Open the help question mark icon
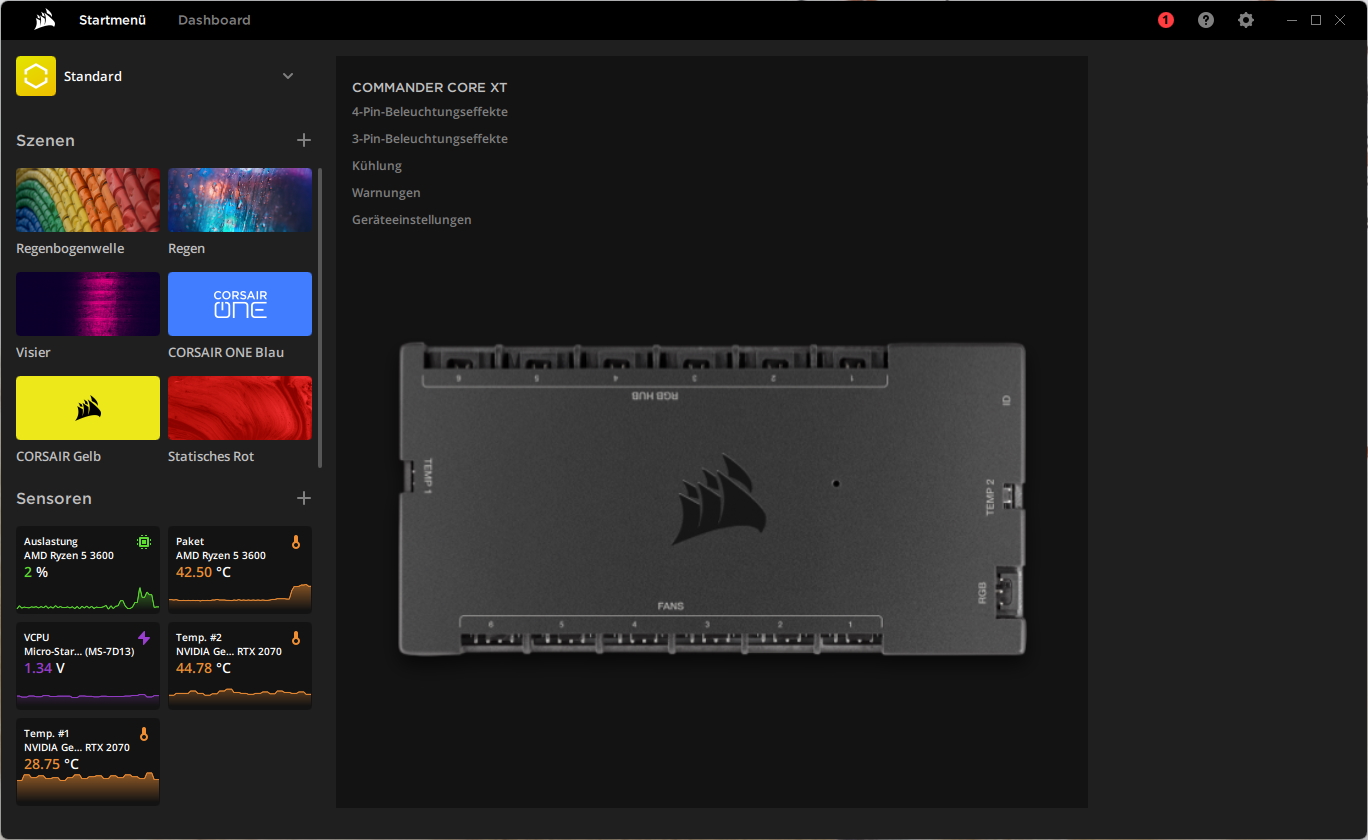The width and height of the screenshot is (1368, 840). [1206, 20]
